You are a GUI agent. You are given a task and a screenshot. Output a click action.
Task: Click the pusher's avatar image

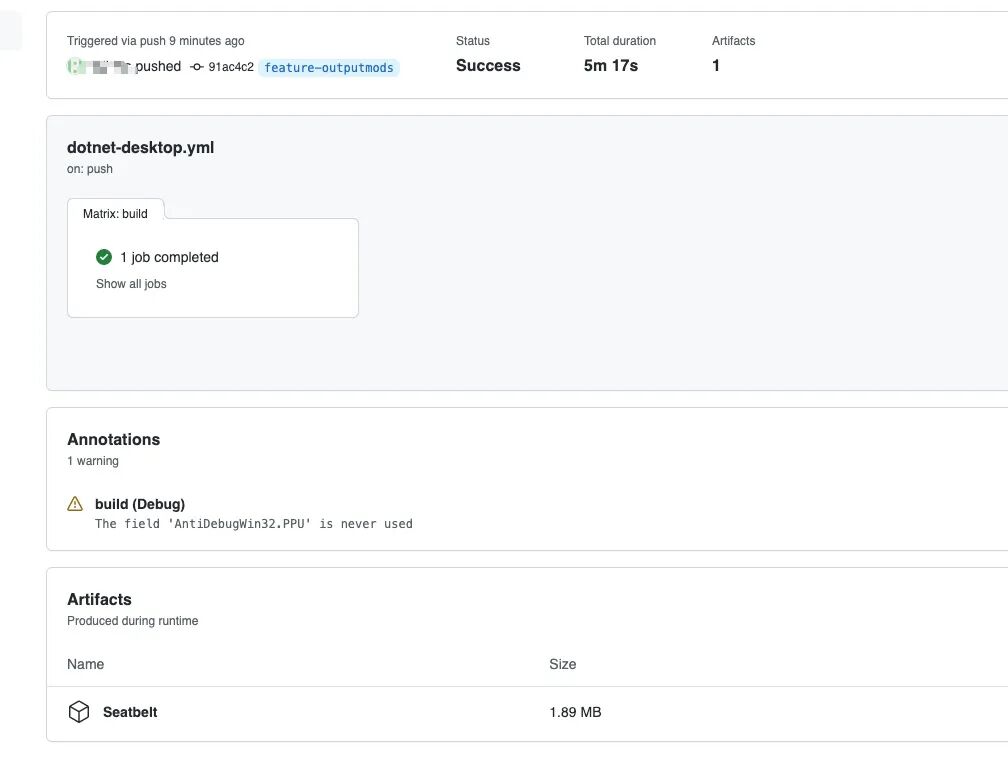pyautogui.click(x=75, y=67)
